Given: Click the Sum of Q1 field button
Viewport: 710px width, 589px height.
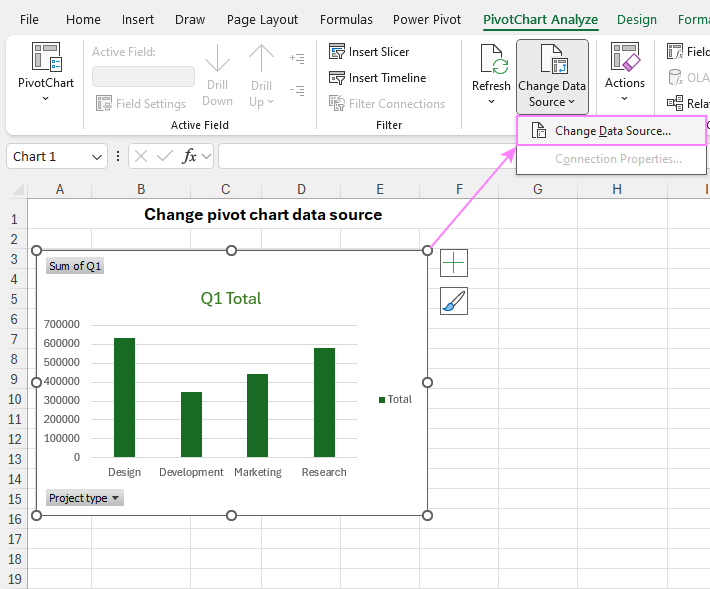Looking at the screenshot, I should [x=75, y=266].
